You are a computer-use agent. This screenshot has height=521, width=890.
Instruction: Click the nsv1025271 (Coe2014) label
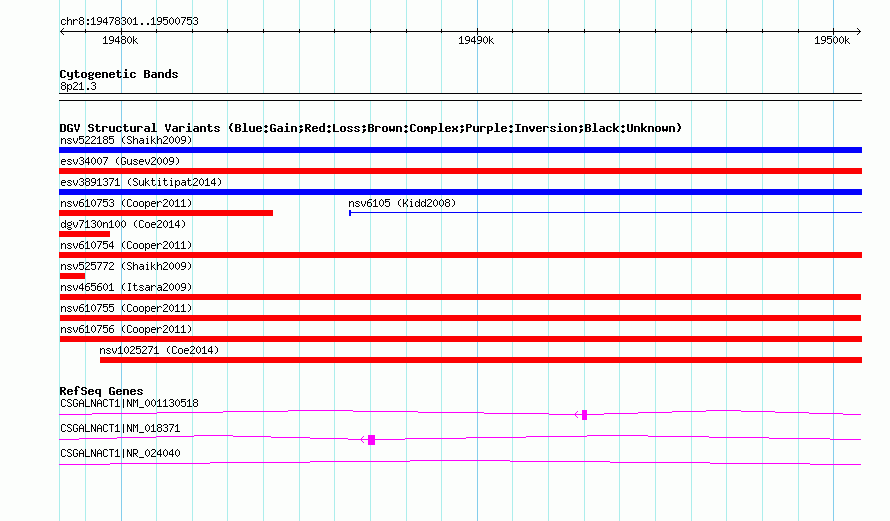point(159,350)
